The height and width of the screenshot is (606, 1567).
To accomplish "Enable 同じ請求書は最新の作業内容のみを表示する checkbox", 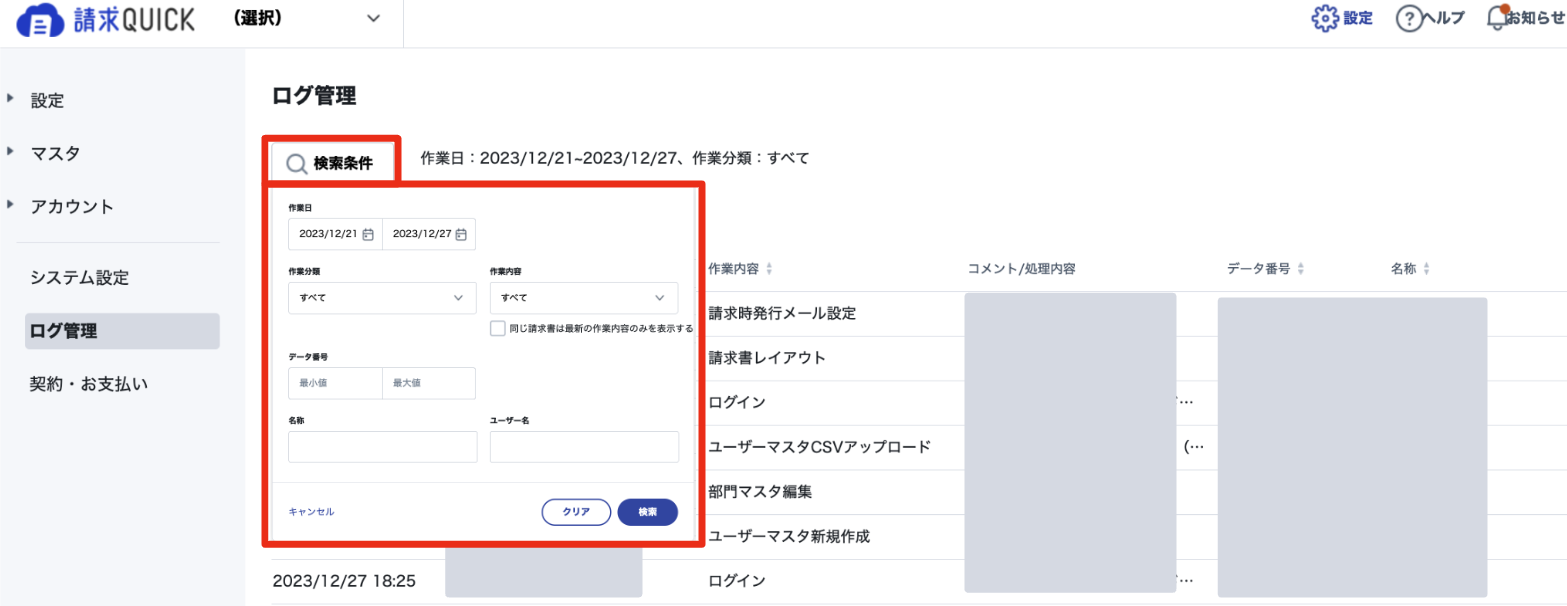I will pos(497,328).
